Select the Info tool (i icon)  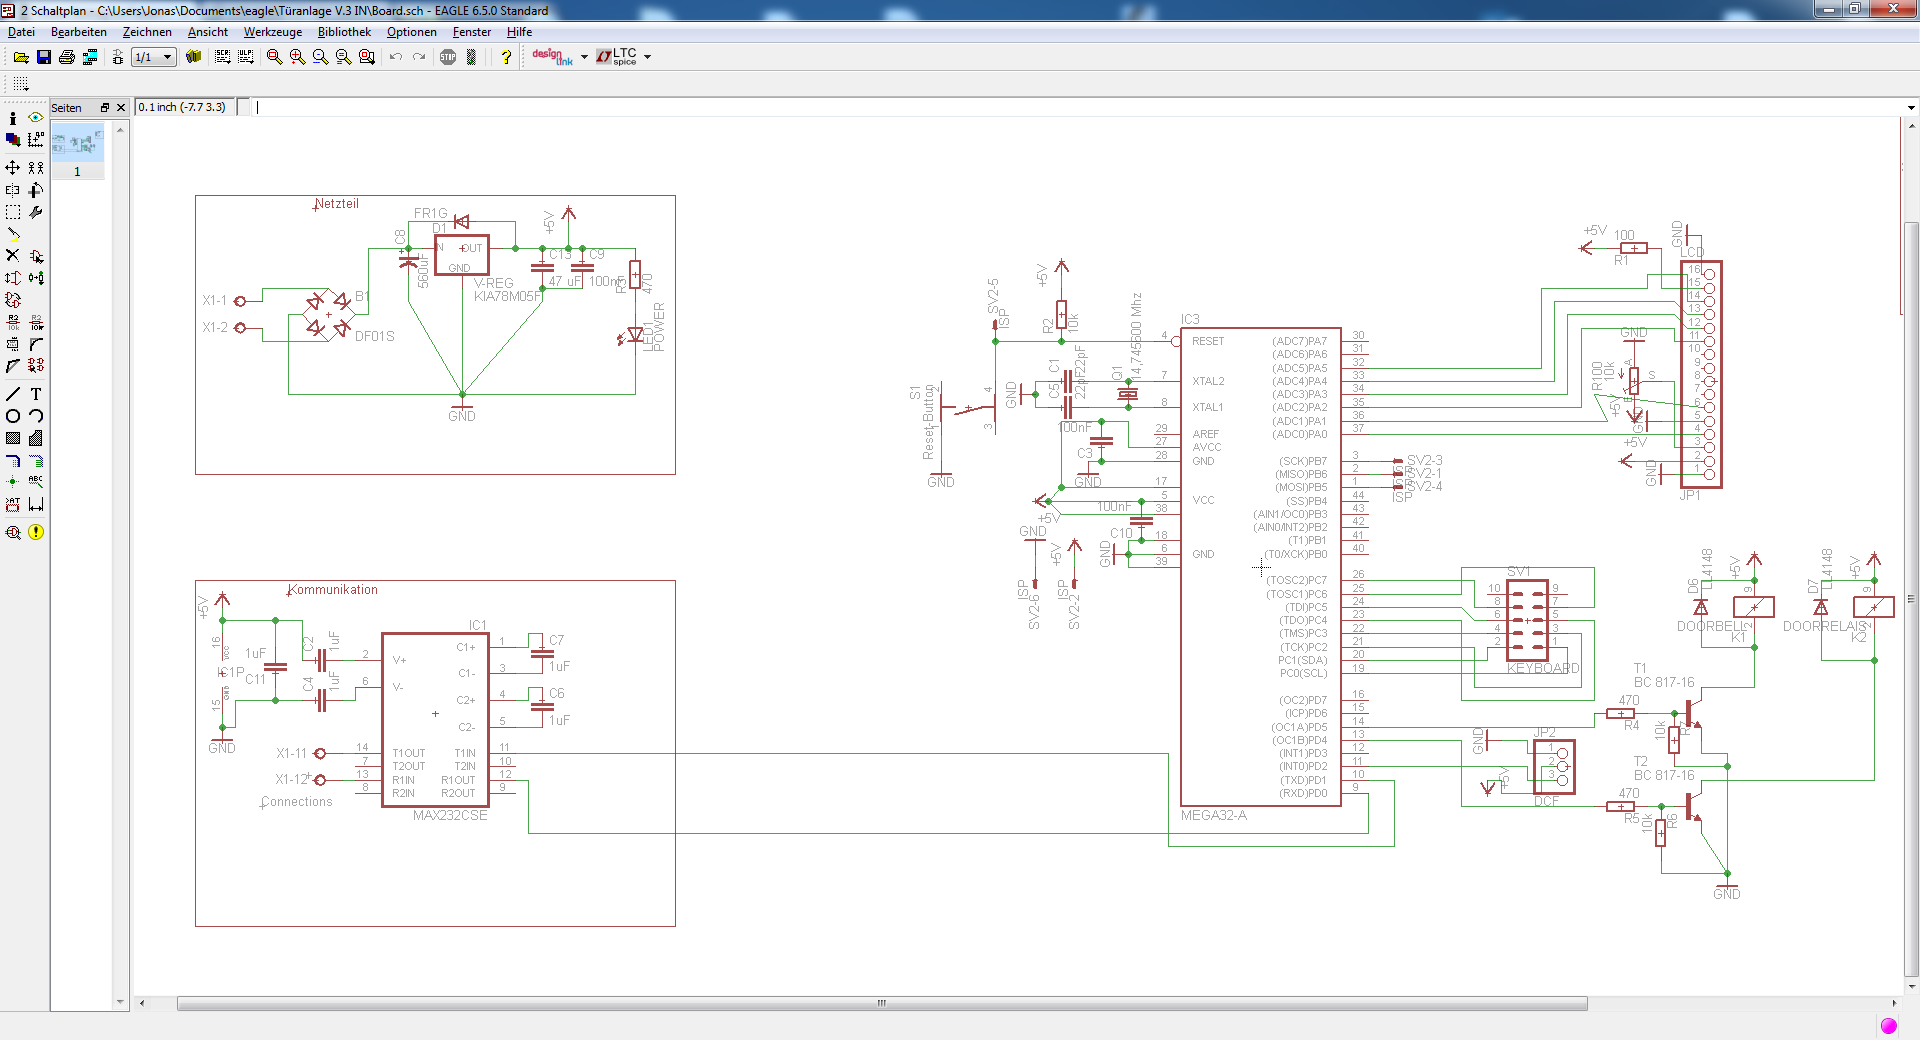tap(13, 118)
